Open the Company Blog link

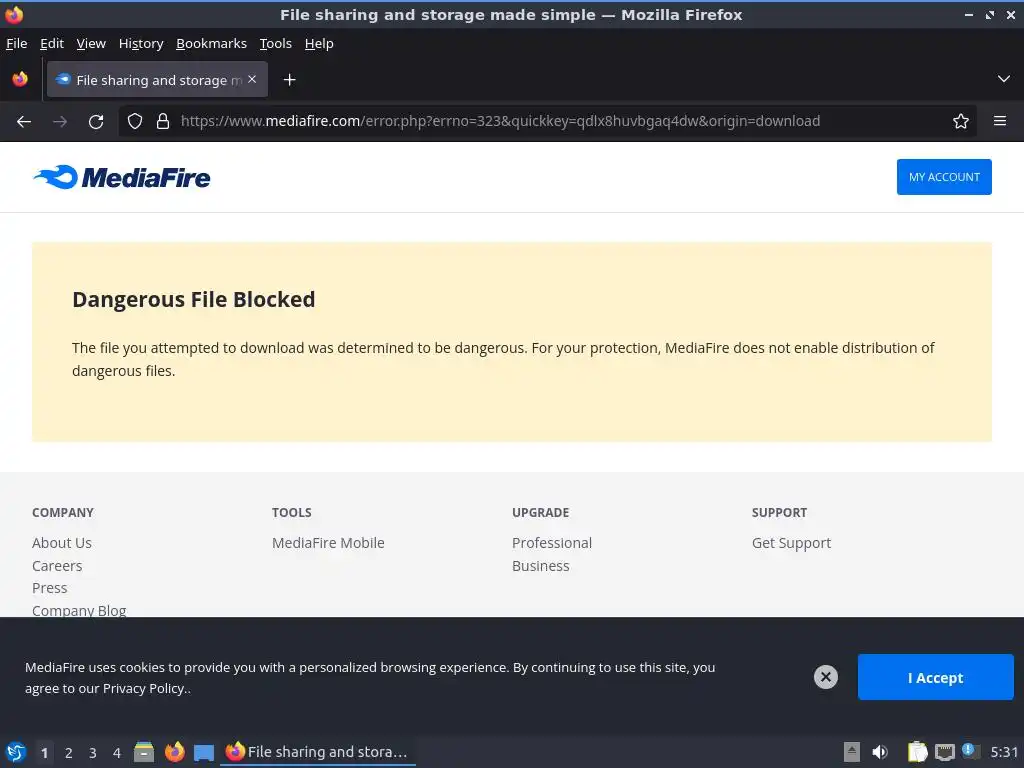(x=79, y=611)
